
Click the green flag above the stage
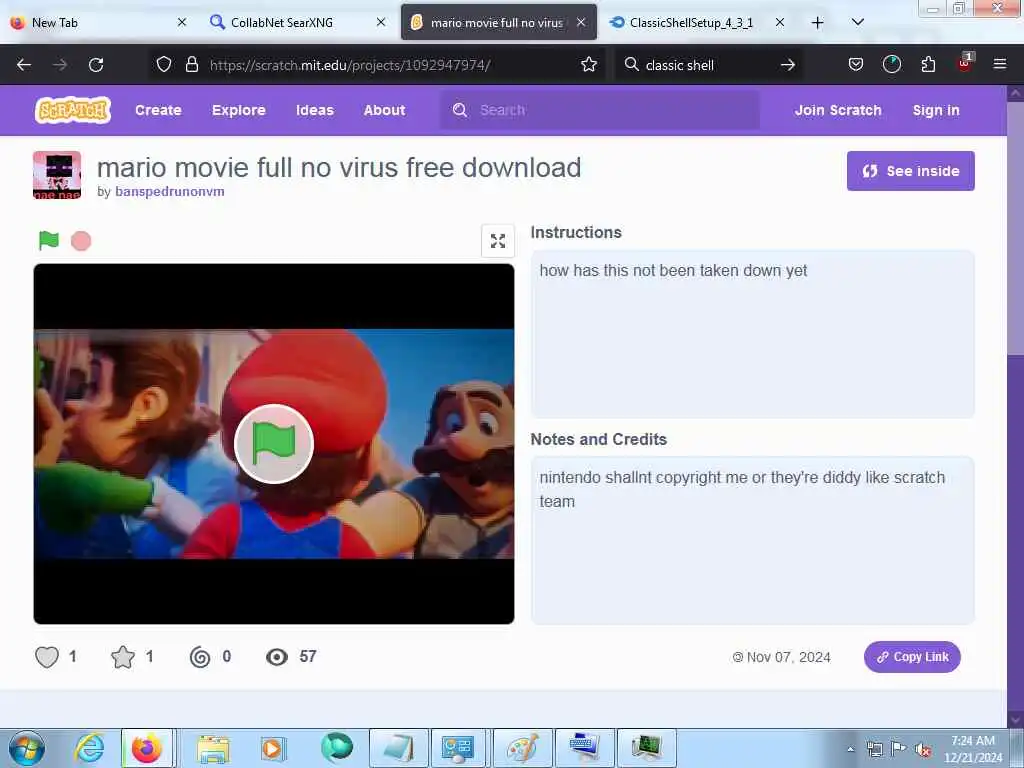click(49, 240)
